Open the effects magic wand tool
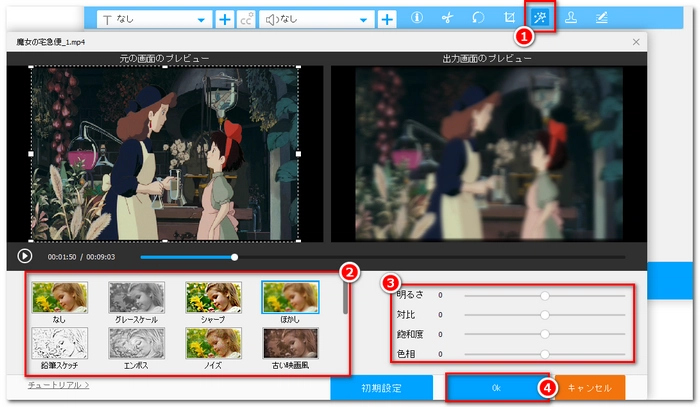Image resolution: width=700 pixels, height=407 pixels. point(541,18)
